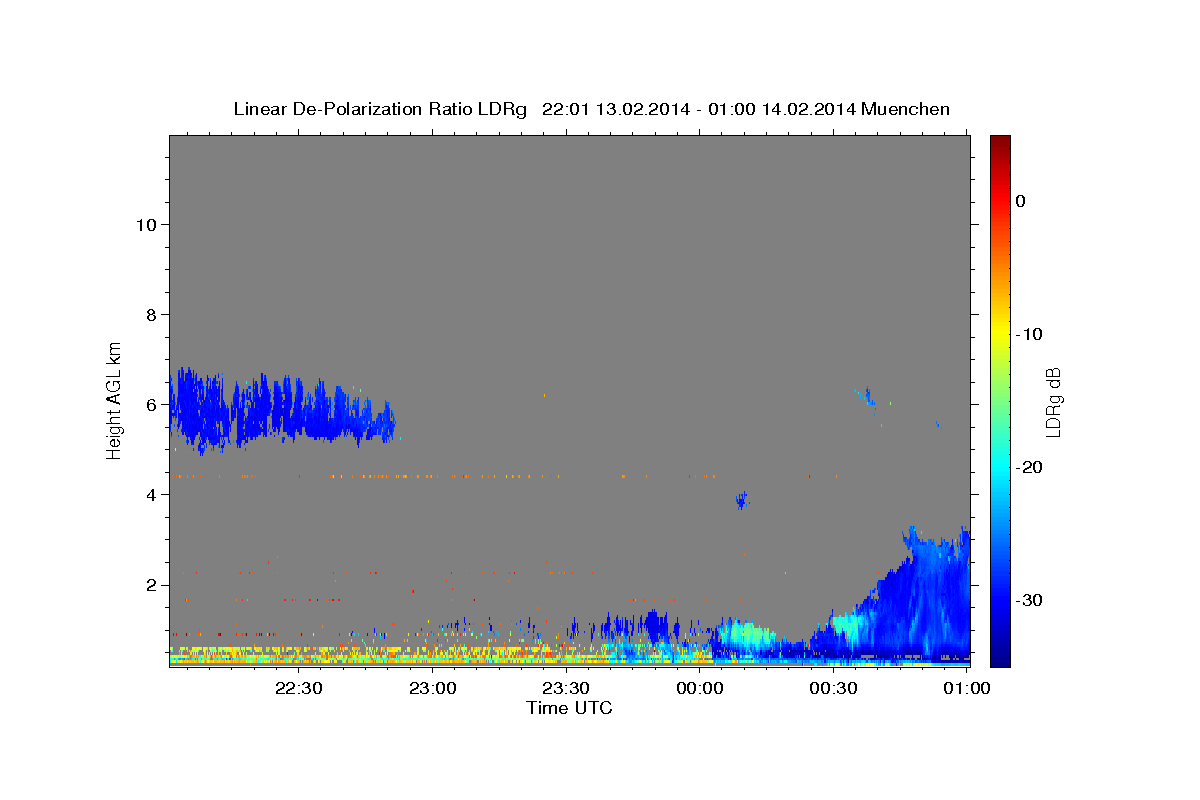Viewport: 1200px width, 800px height.
Task: Click the 23:30 time tick label
Action: [x=566, y=688]
